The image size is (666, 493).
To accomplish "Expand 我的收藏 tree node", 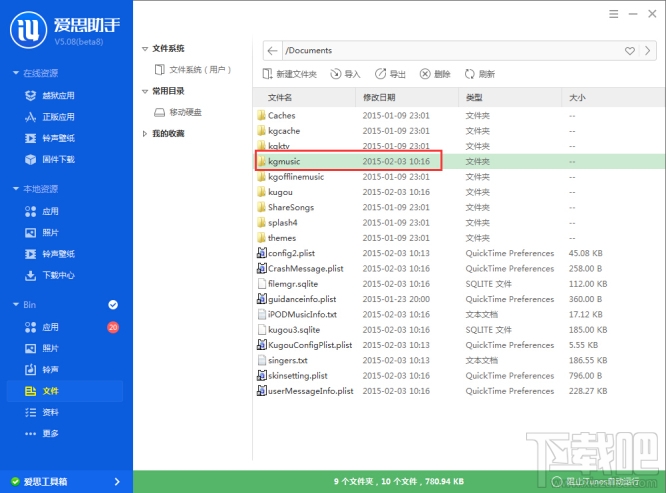I will 145,134.
